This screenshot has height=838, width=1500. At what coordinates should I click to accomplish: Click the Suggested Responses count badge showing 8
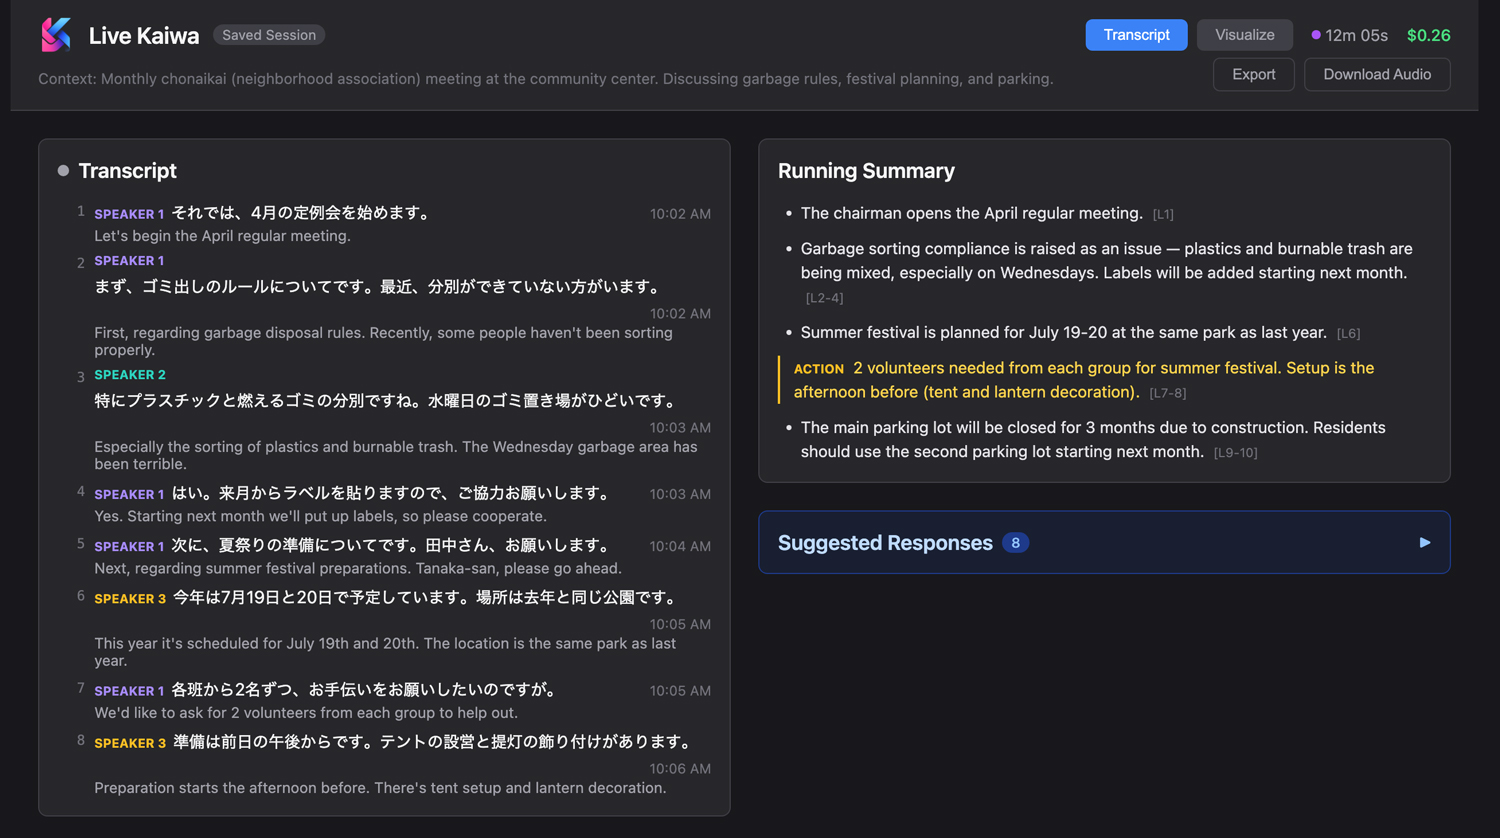pyautogui.click(x=1015, y=542)
